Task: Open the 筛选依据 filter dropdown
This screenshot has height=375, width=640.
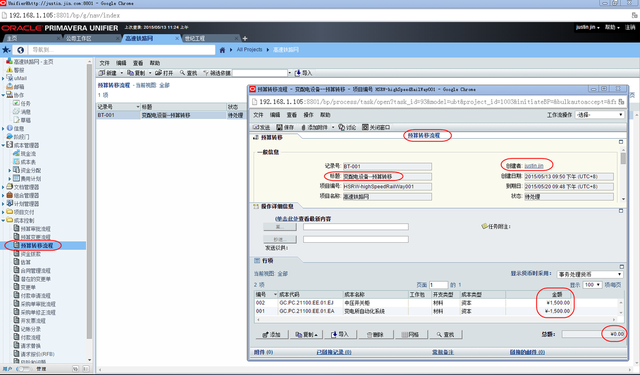Action: (x=290, y=73)
